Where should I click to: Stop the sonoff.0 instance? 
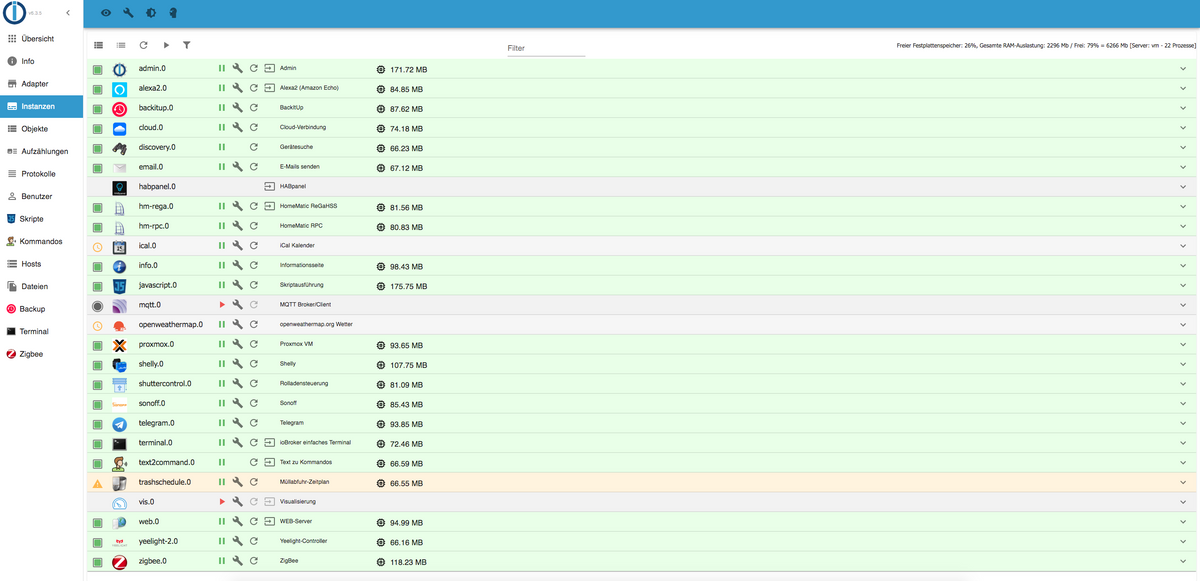[x=222, y=403]
